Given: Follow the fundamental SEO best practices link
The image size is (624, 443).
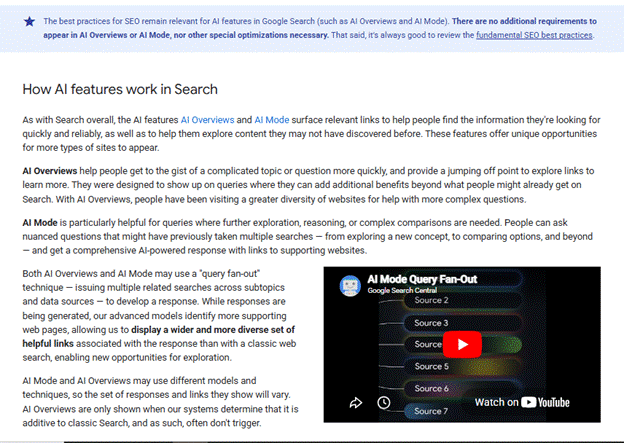Looking at the screenshot, I should tap(534, 35).
